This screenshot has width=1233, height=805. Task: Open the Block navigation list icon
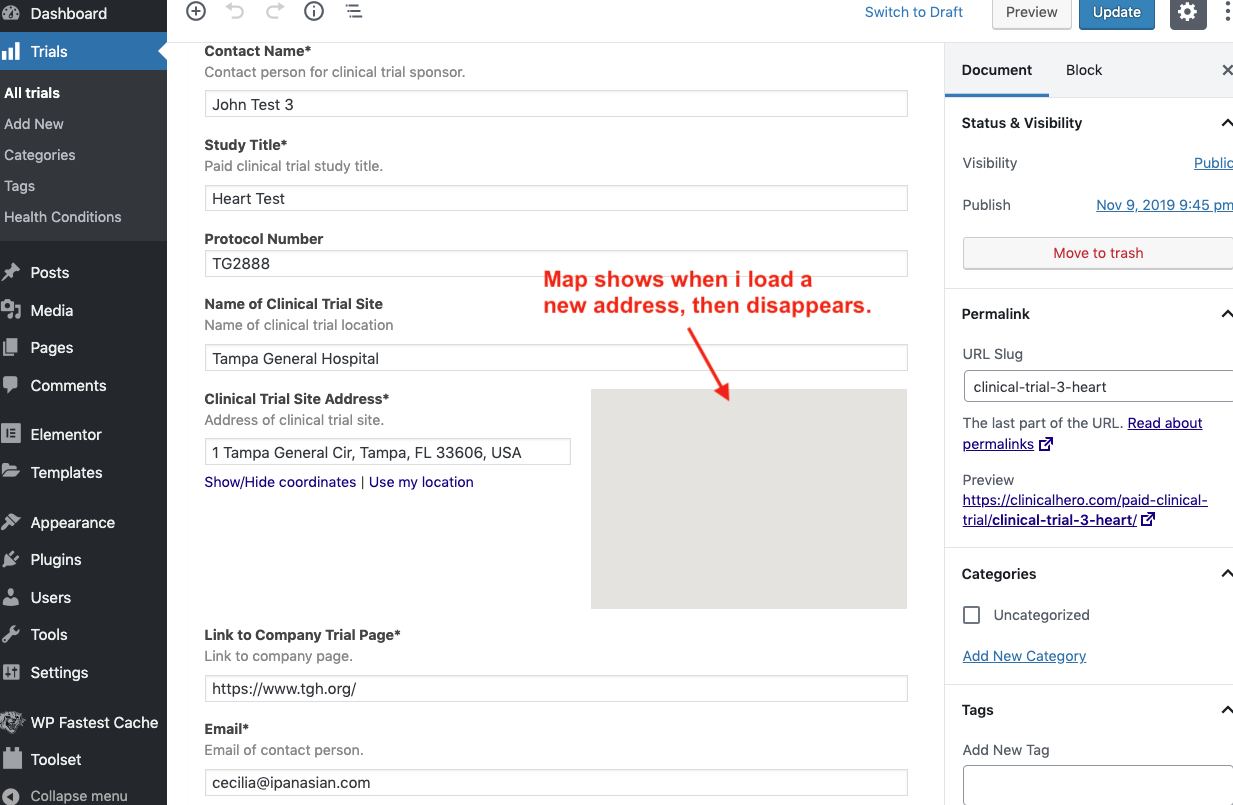coord(353,12)
